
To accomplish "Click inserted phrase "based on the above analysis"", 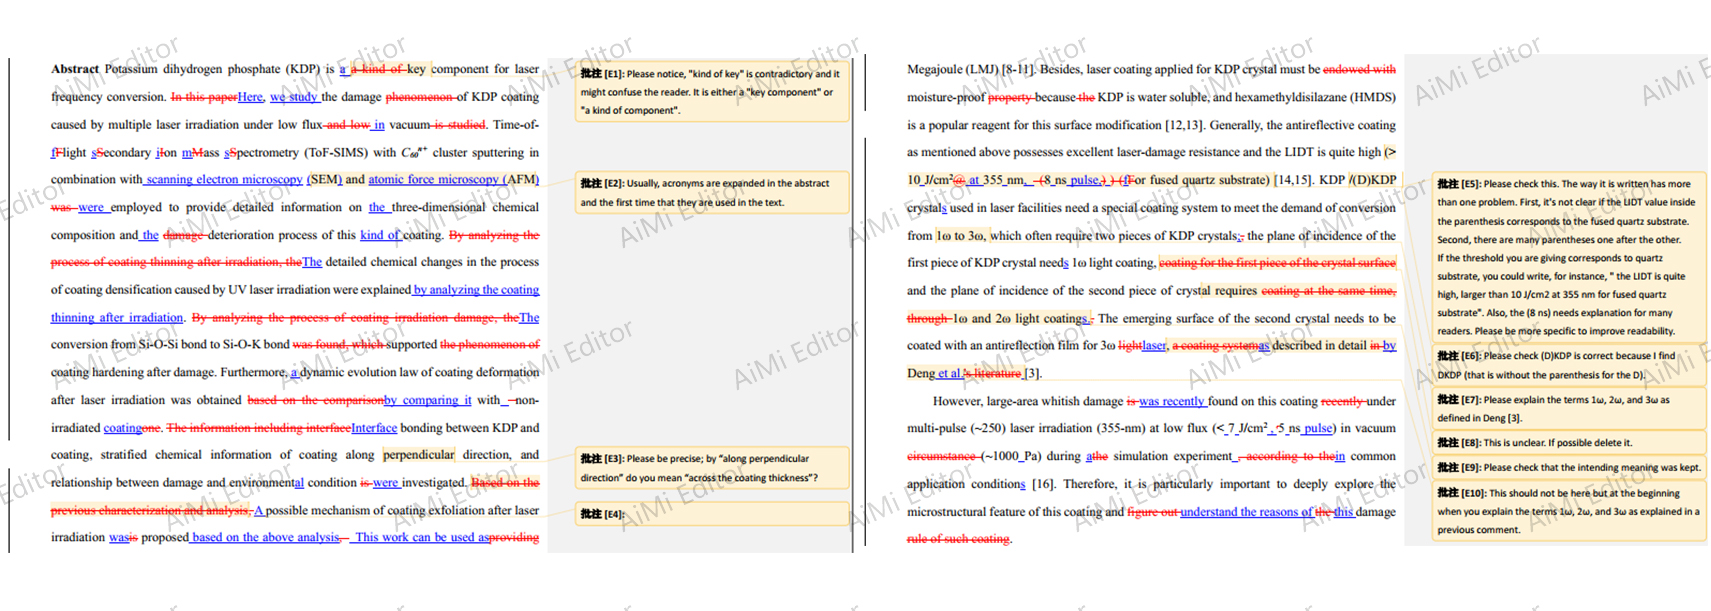I will pyautogui.click(x=265, y=537).
